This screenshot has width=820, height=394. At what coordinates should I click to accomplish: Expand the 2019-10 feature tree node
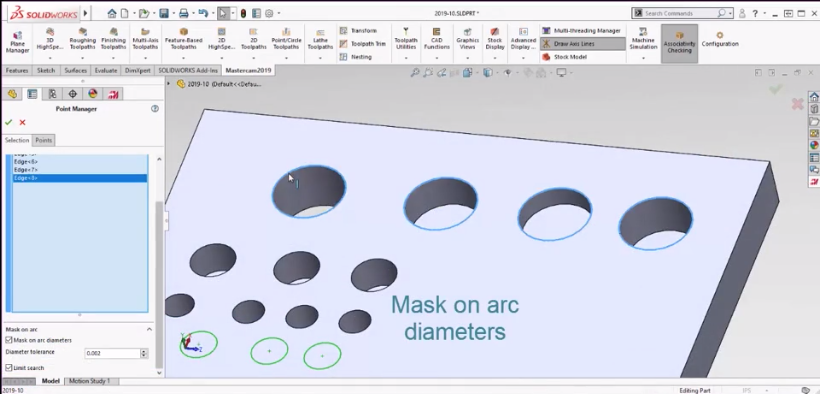(x=168, y=84)
